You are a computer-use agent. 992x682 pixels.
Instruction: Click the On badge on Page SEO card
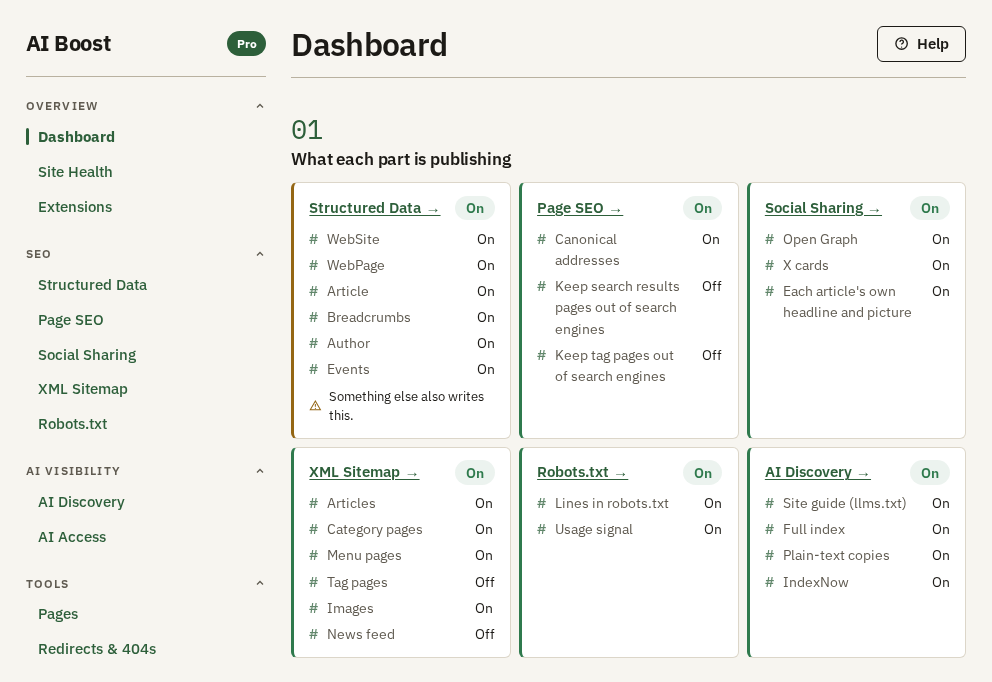tap(702, 208)
